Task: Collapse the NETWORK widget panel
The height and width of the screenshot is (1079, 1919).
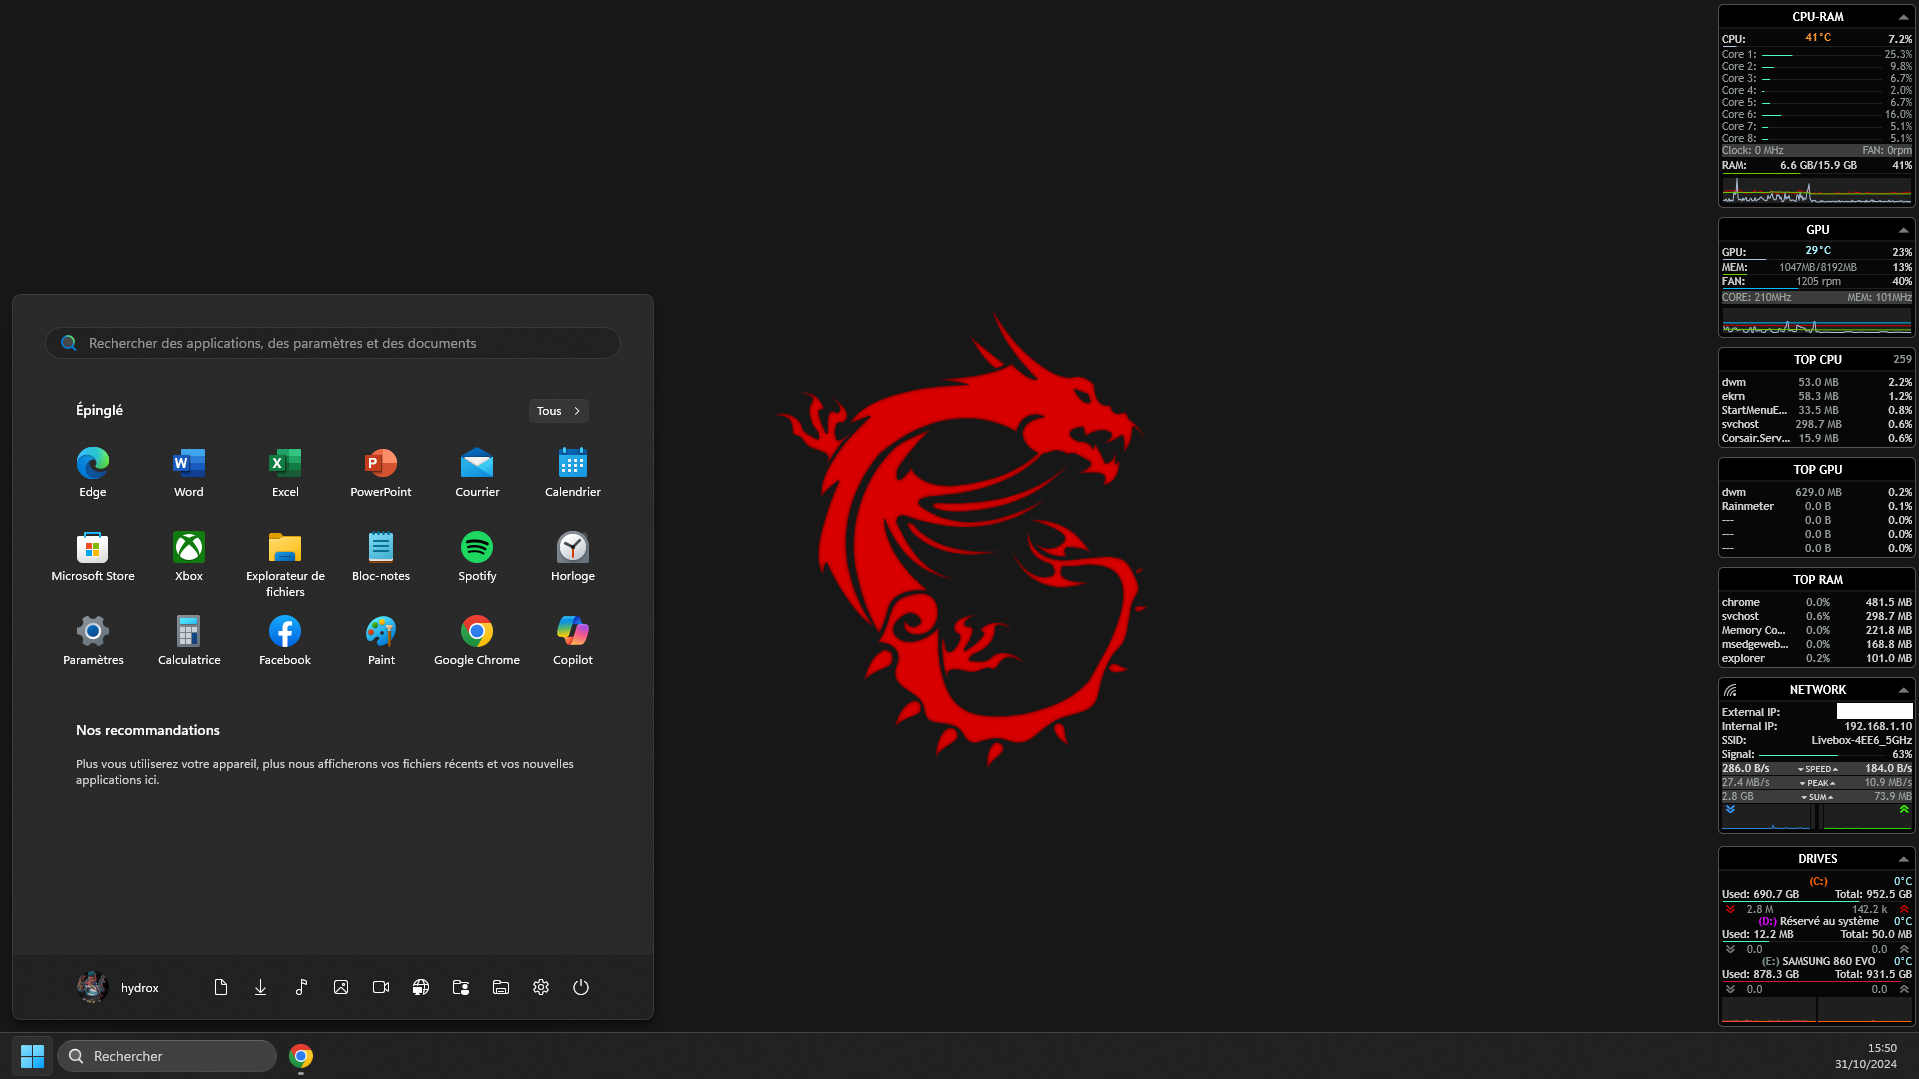Action: [x=1903, y=690]
